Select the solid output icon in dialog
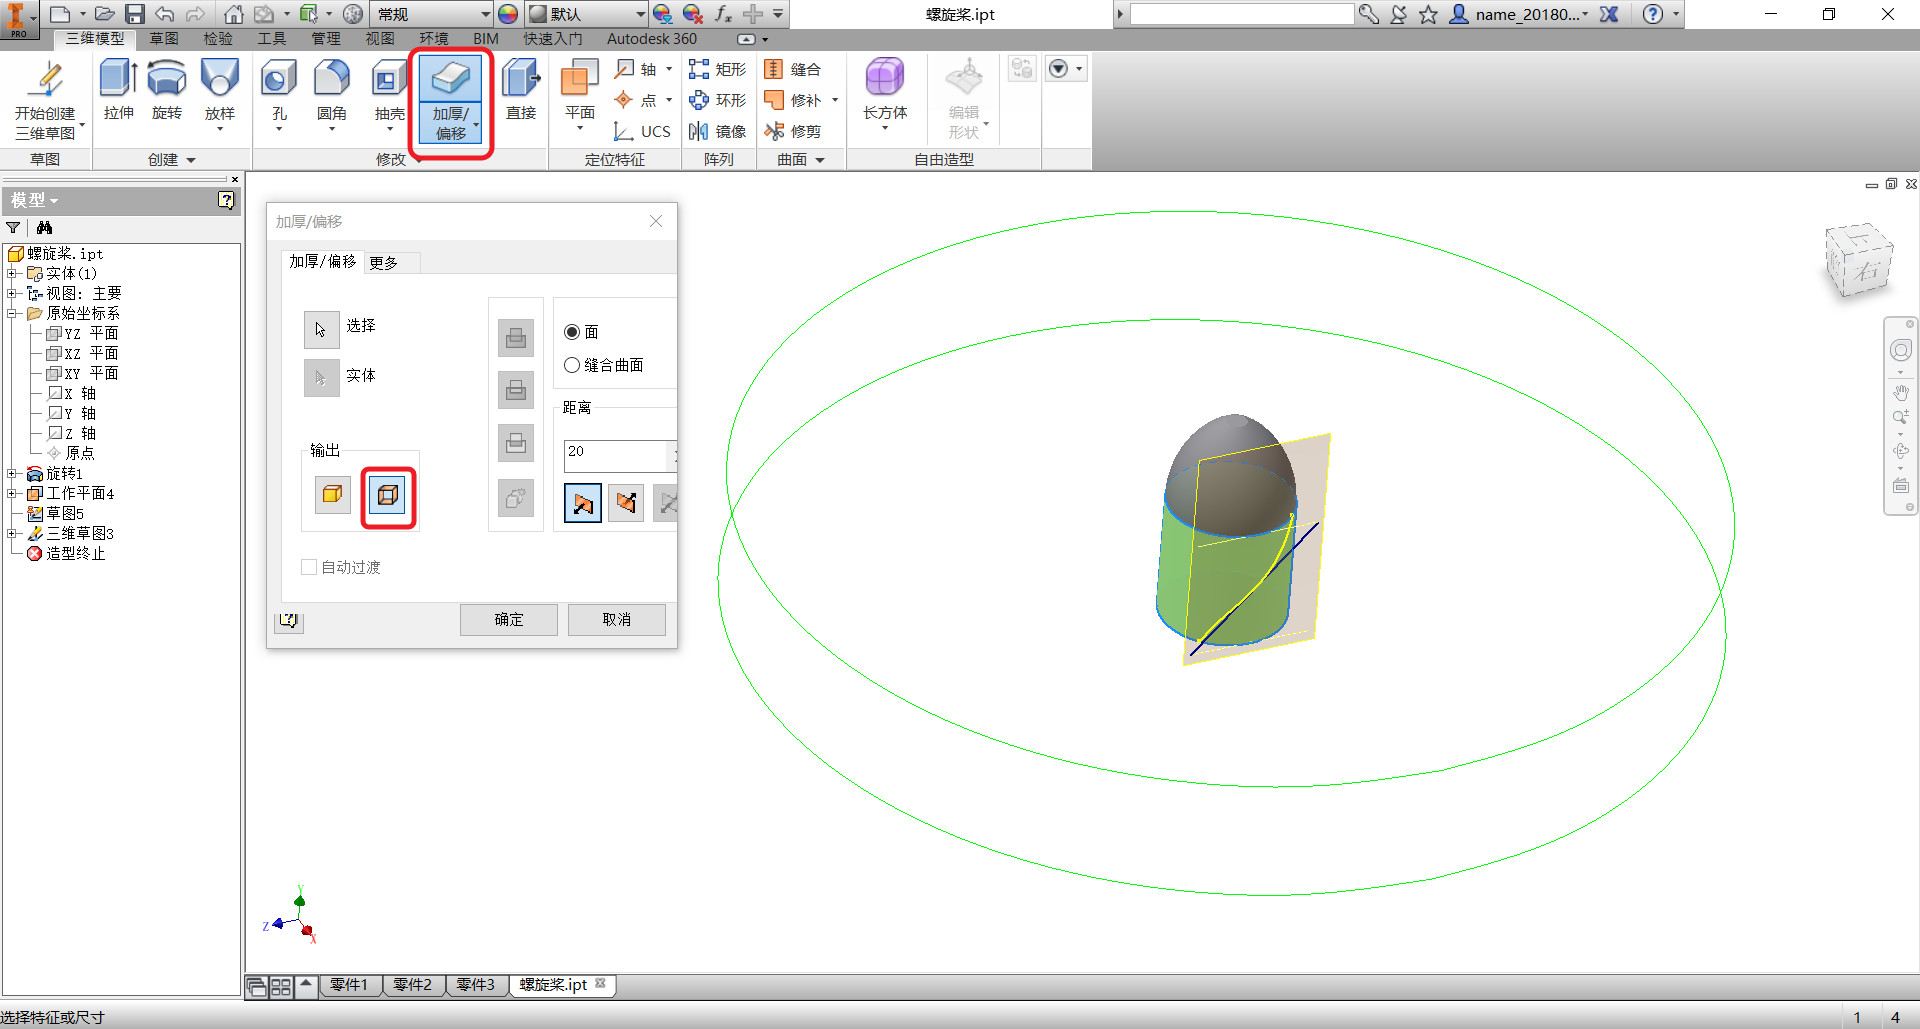 click(x=333, y=494)
